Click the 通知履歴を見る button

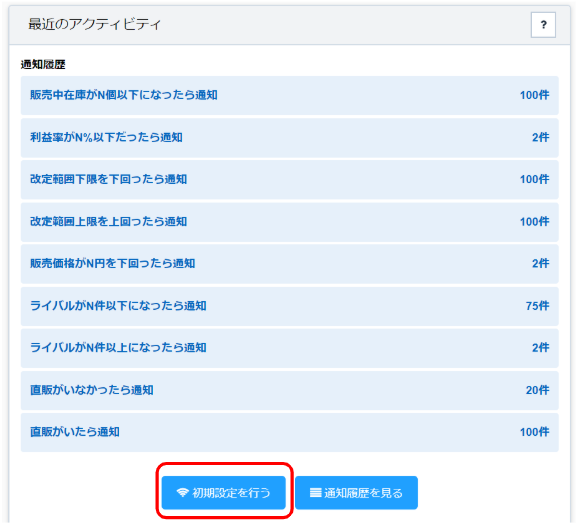[356, 493]
